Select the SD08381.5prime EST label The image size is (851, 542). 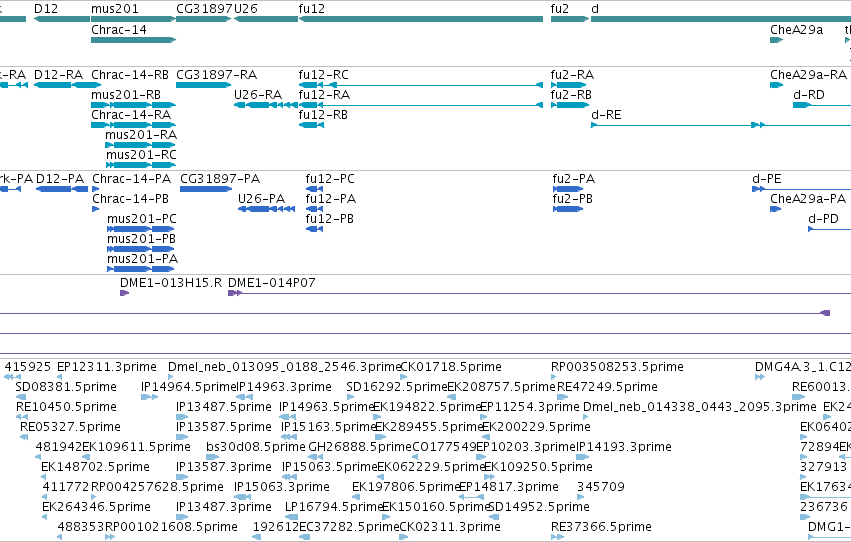[66, 387]
